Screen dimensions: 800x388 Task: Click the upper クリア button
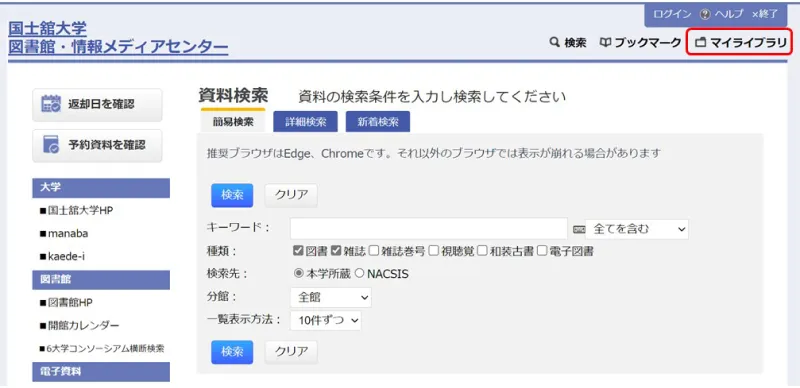pos(291,195)
